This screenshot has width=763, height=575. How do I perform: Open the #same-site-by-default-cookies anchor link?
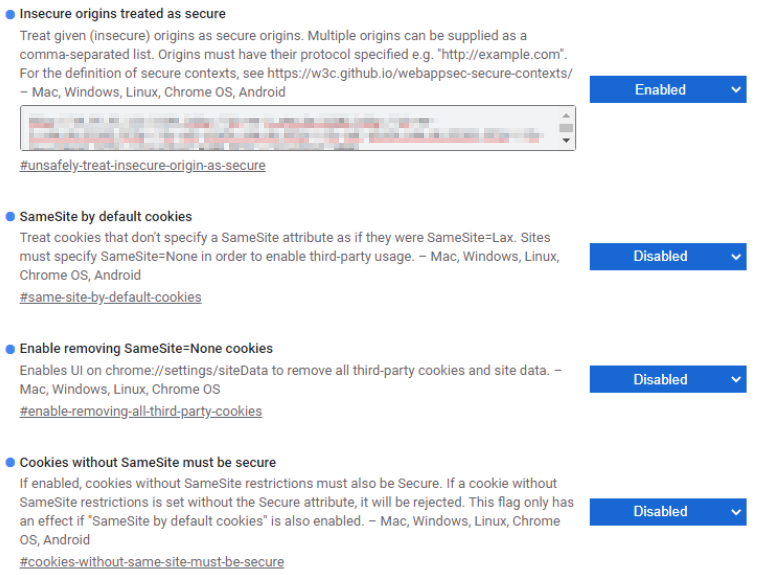click(110, 297)
